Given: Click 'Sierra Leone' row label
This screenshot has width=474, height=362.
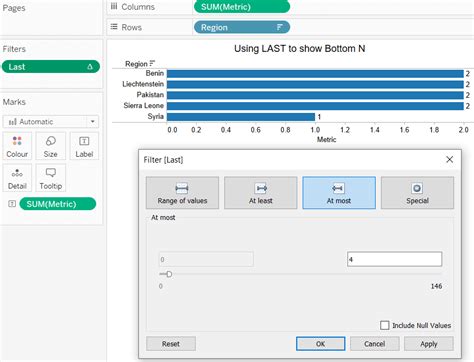Looking at the screenshot, I should tap(144, 106).
